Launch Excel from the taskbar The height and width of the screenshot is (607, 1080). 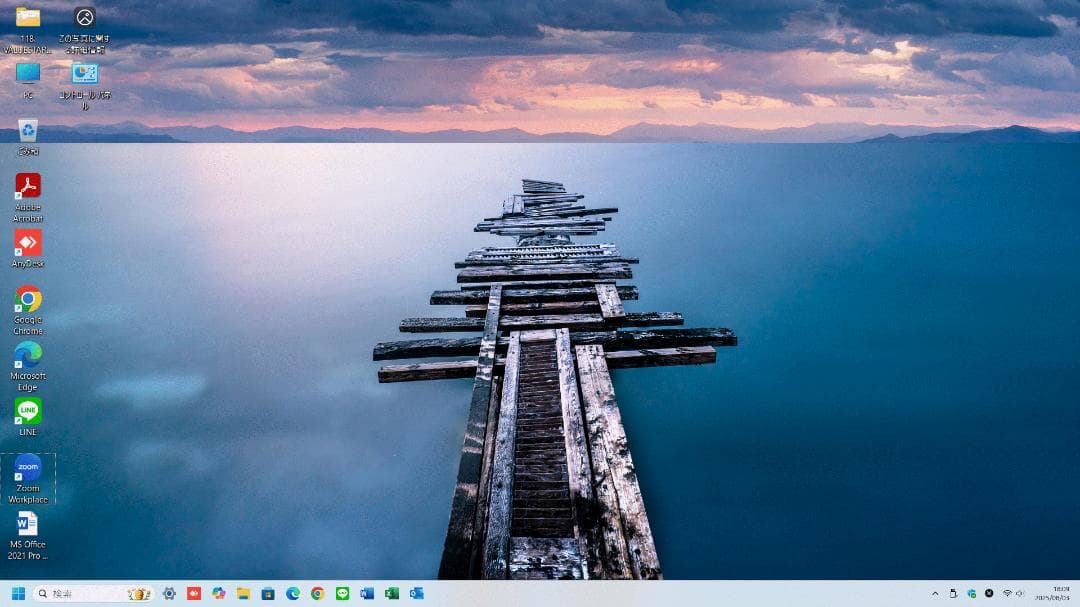(392, 593)
